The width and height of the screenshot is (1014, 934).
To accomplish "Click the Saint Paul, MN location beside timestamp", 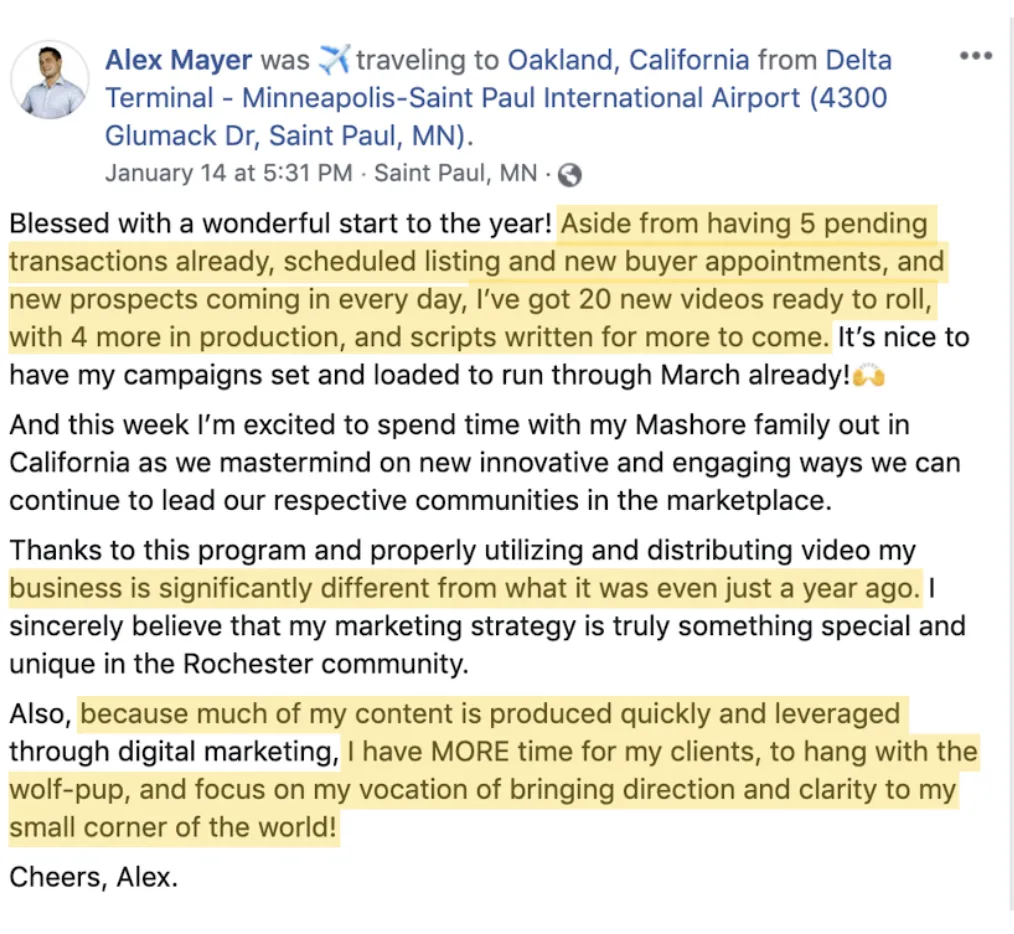I will click(455, 173).
